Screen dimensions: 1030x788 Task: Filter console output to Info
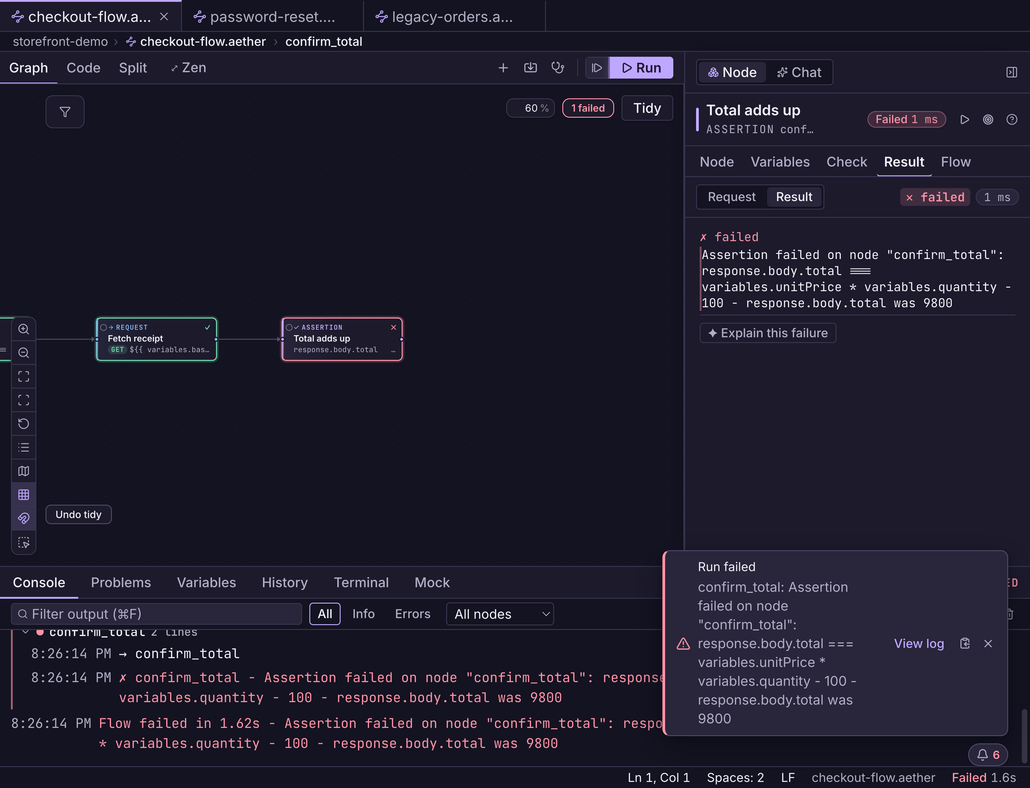coord(363,614)
